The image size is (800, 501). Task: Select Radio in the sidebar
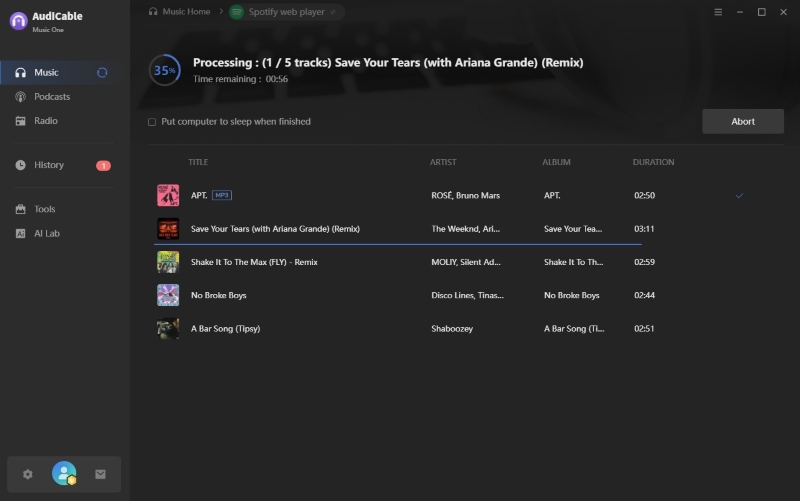(46, 121)
